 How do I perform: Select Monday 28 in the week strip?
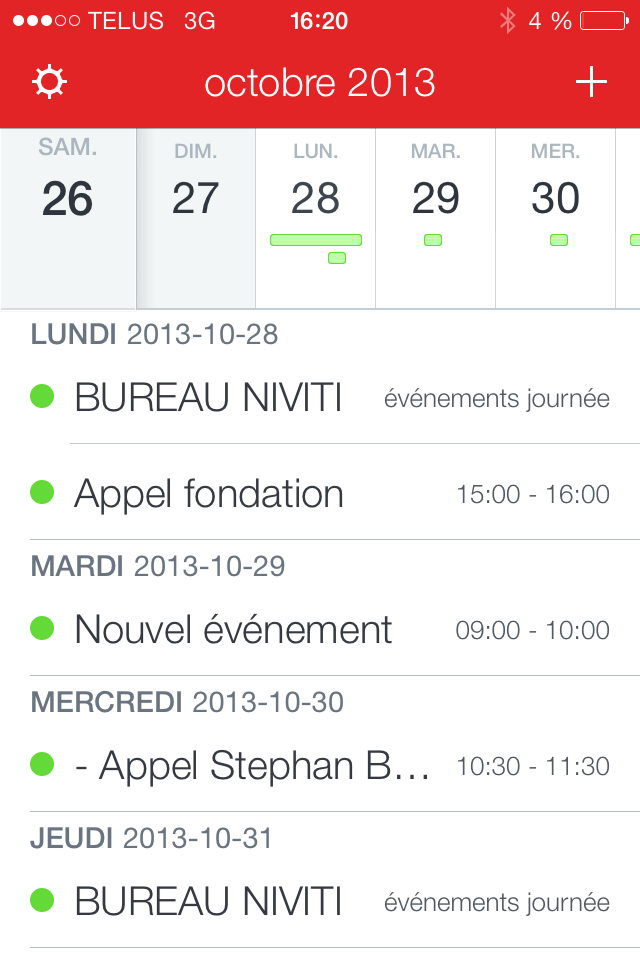[315, 219]
